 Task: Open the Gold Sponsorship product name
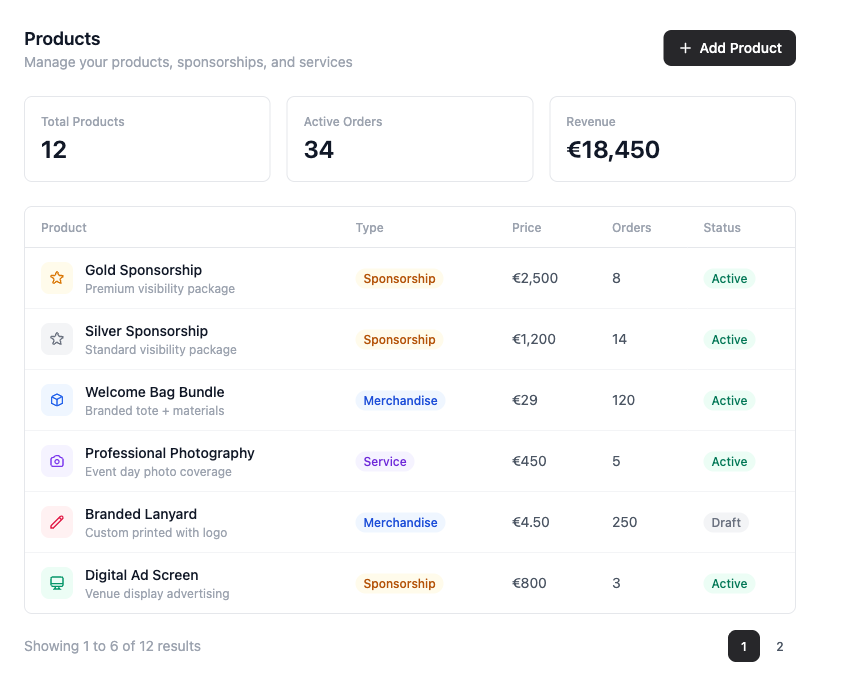click(x=143, y=270)
